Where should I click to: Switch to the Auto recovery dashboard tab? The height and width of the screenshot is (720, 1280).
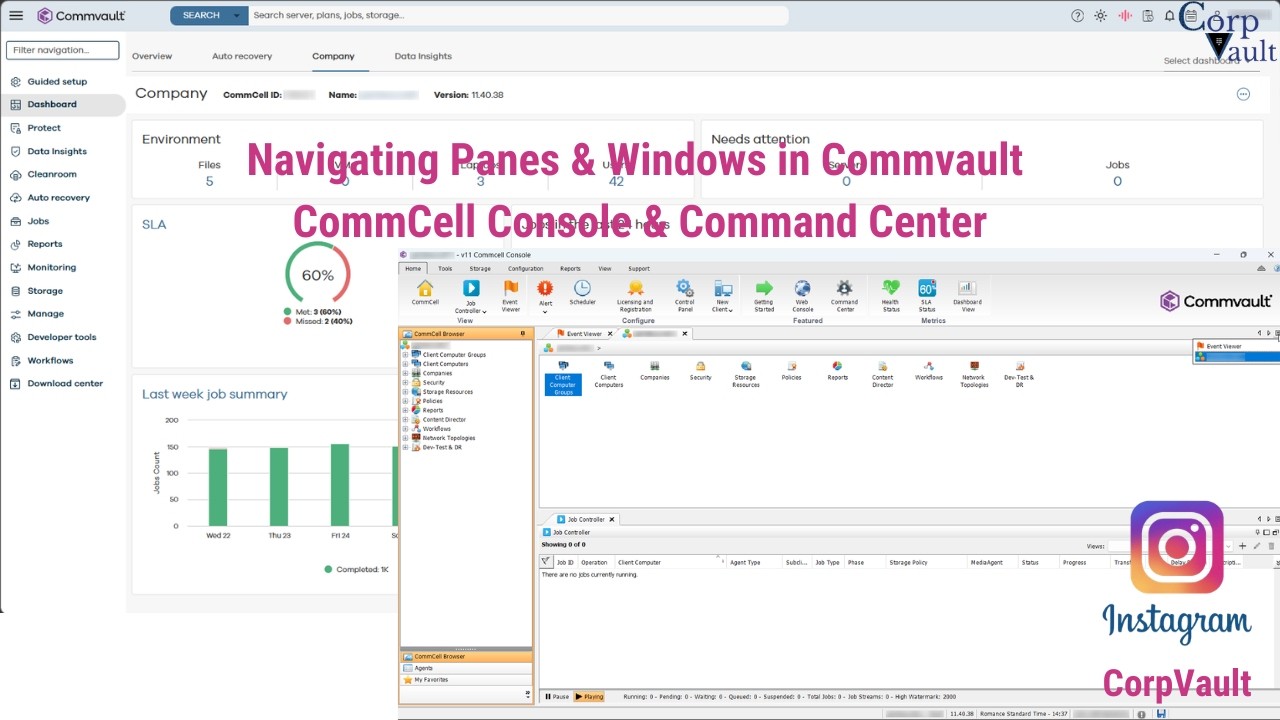coord(242,56)
